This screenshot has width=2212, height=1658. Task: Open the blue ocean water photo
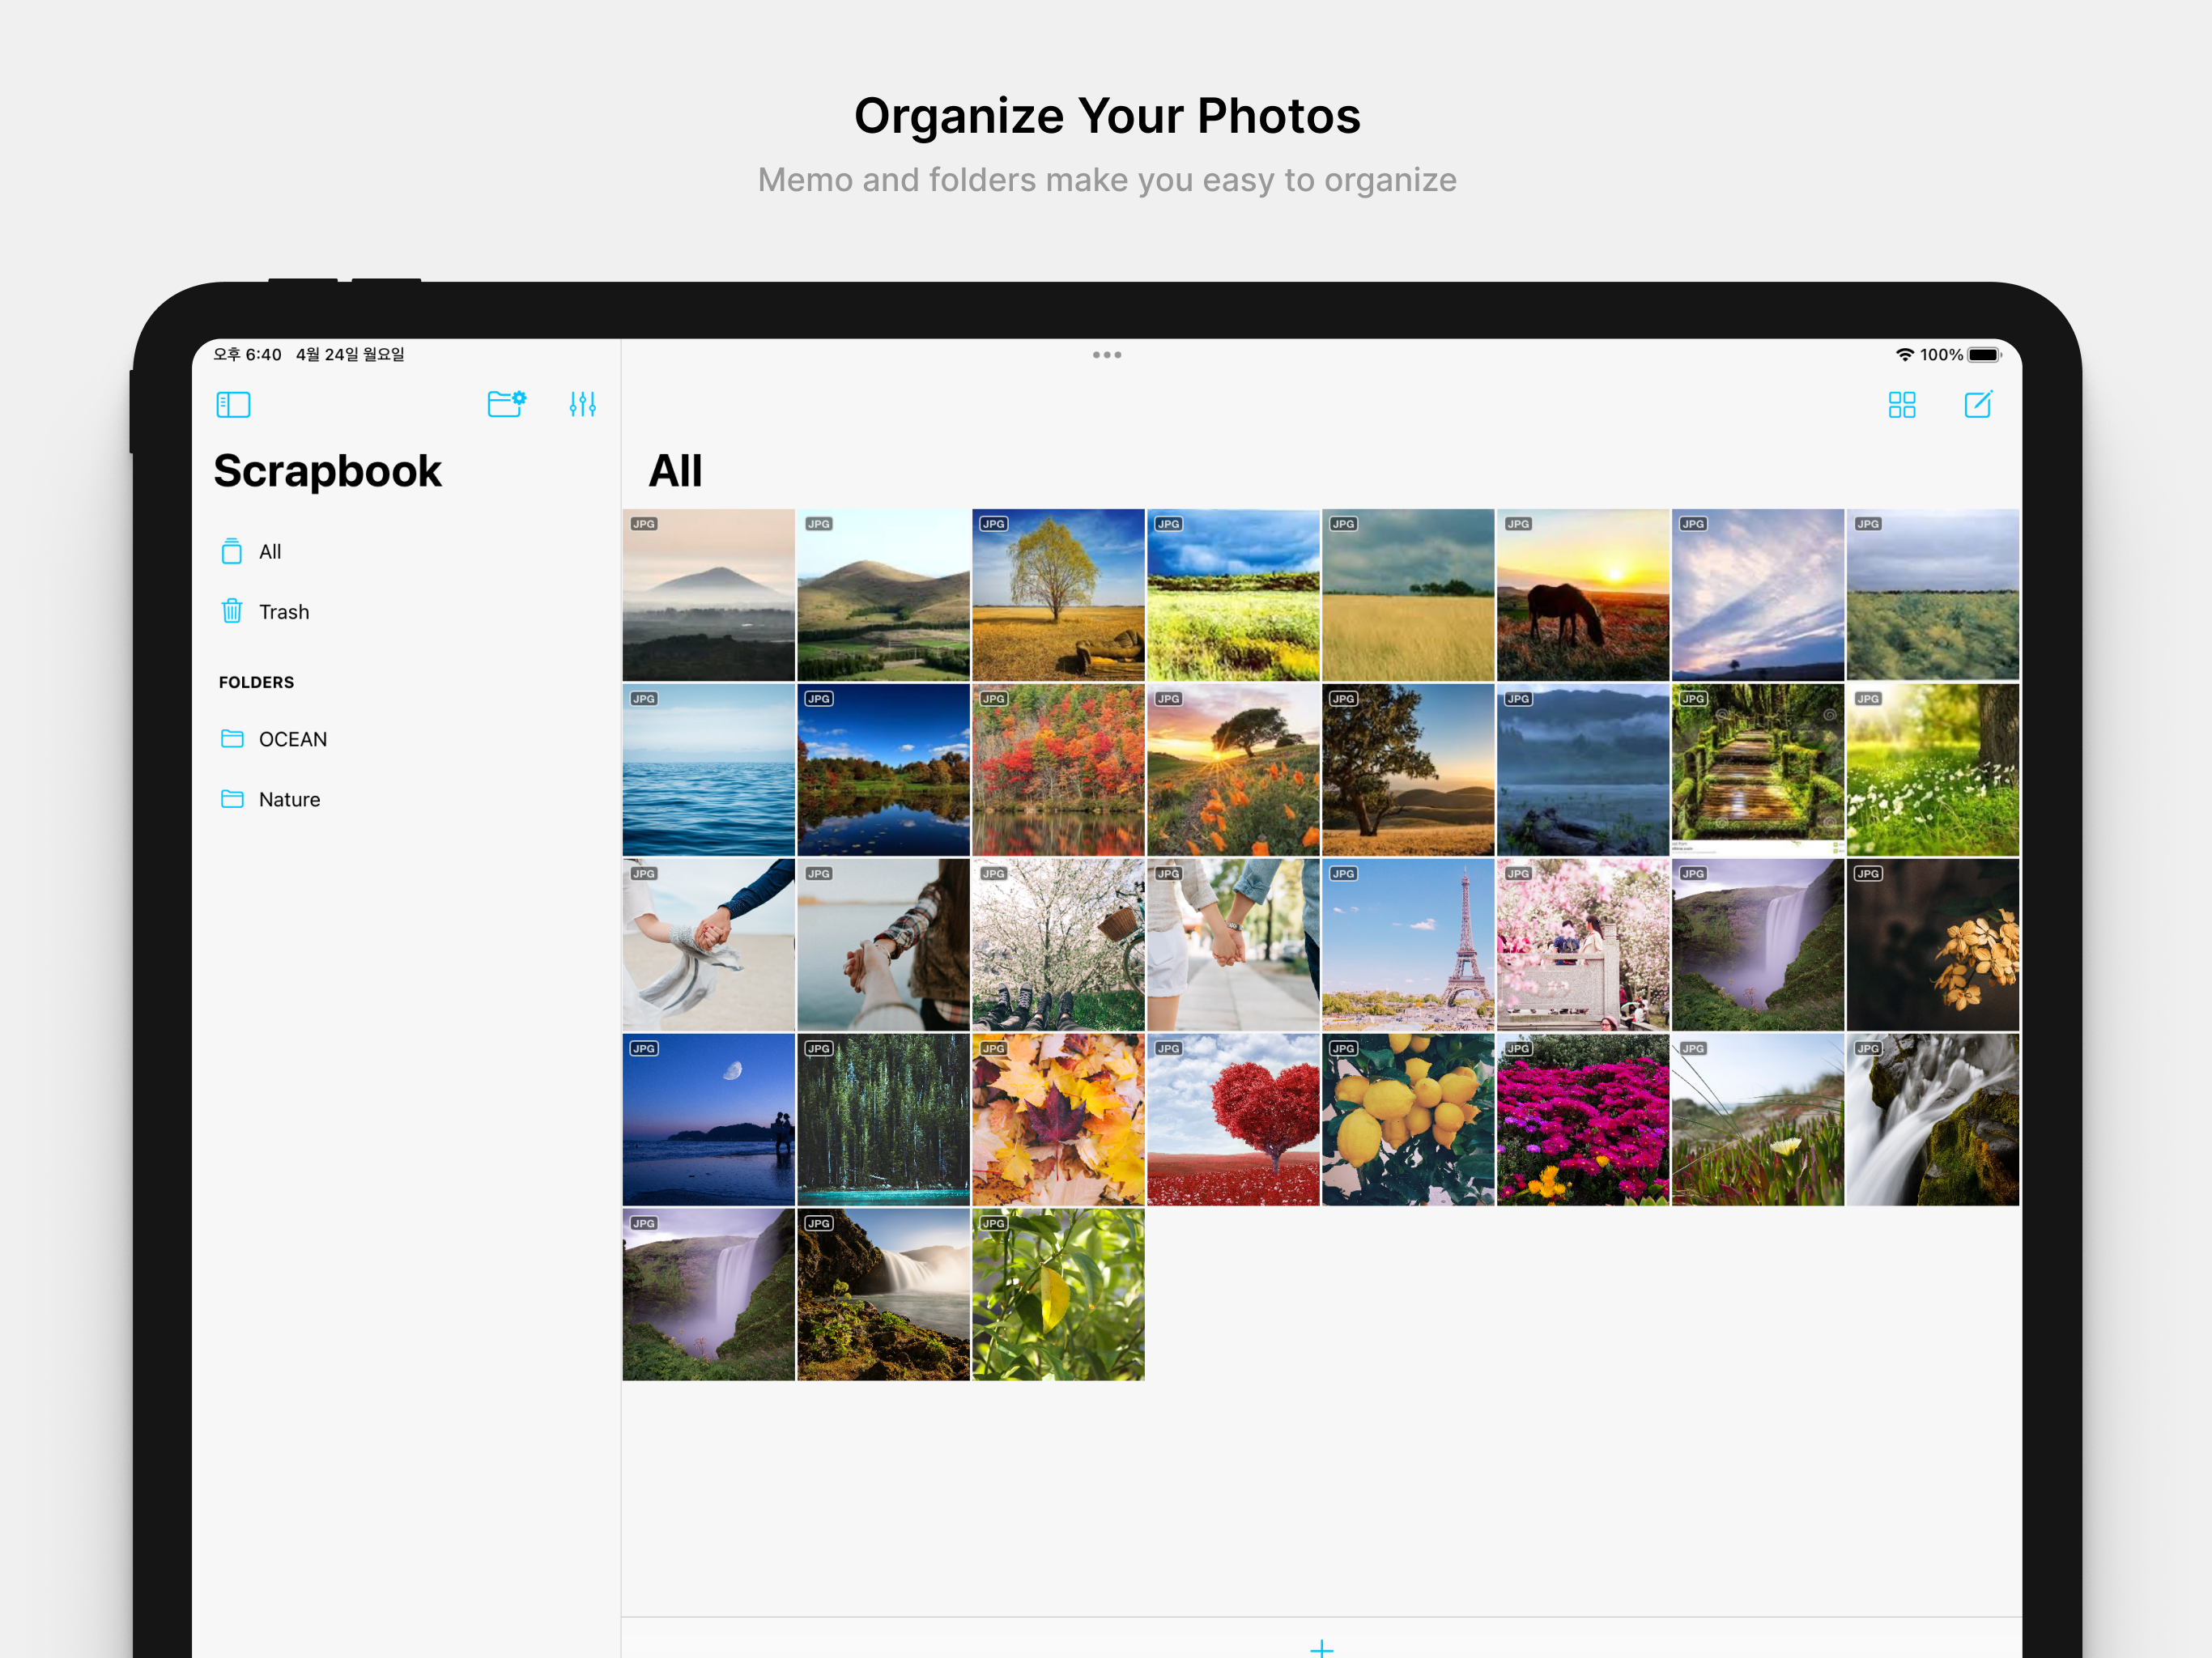coord(708,769)
